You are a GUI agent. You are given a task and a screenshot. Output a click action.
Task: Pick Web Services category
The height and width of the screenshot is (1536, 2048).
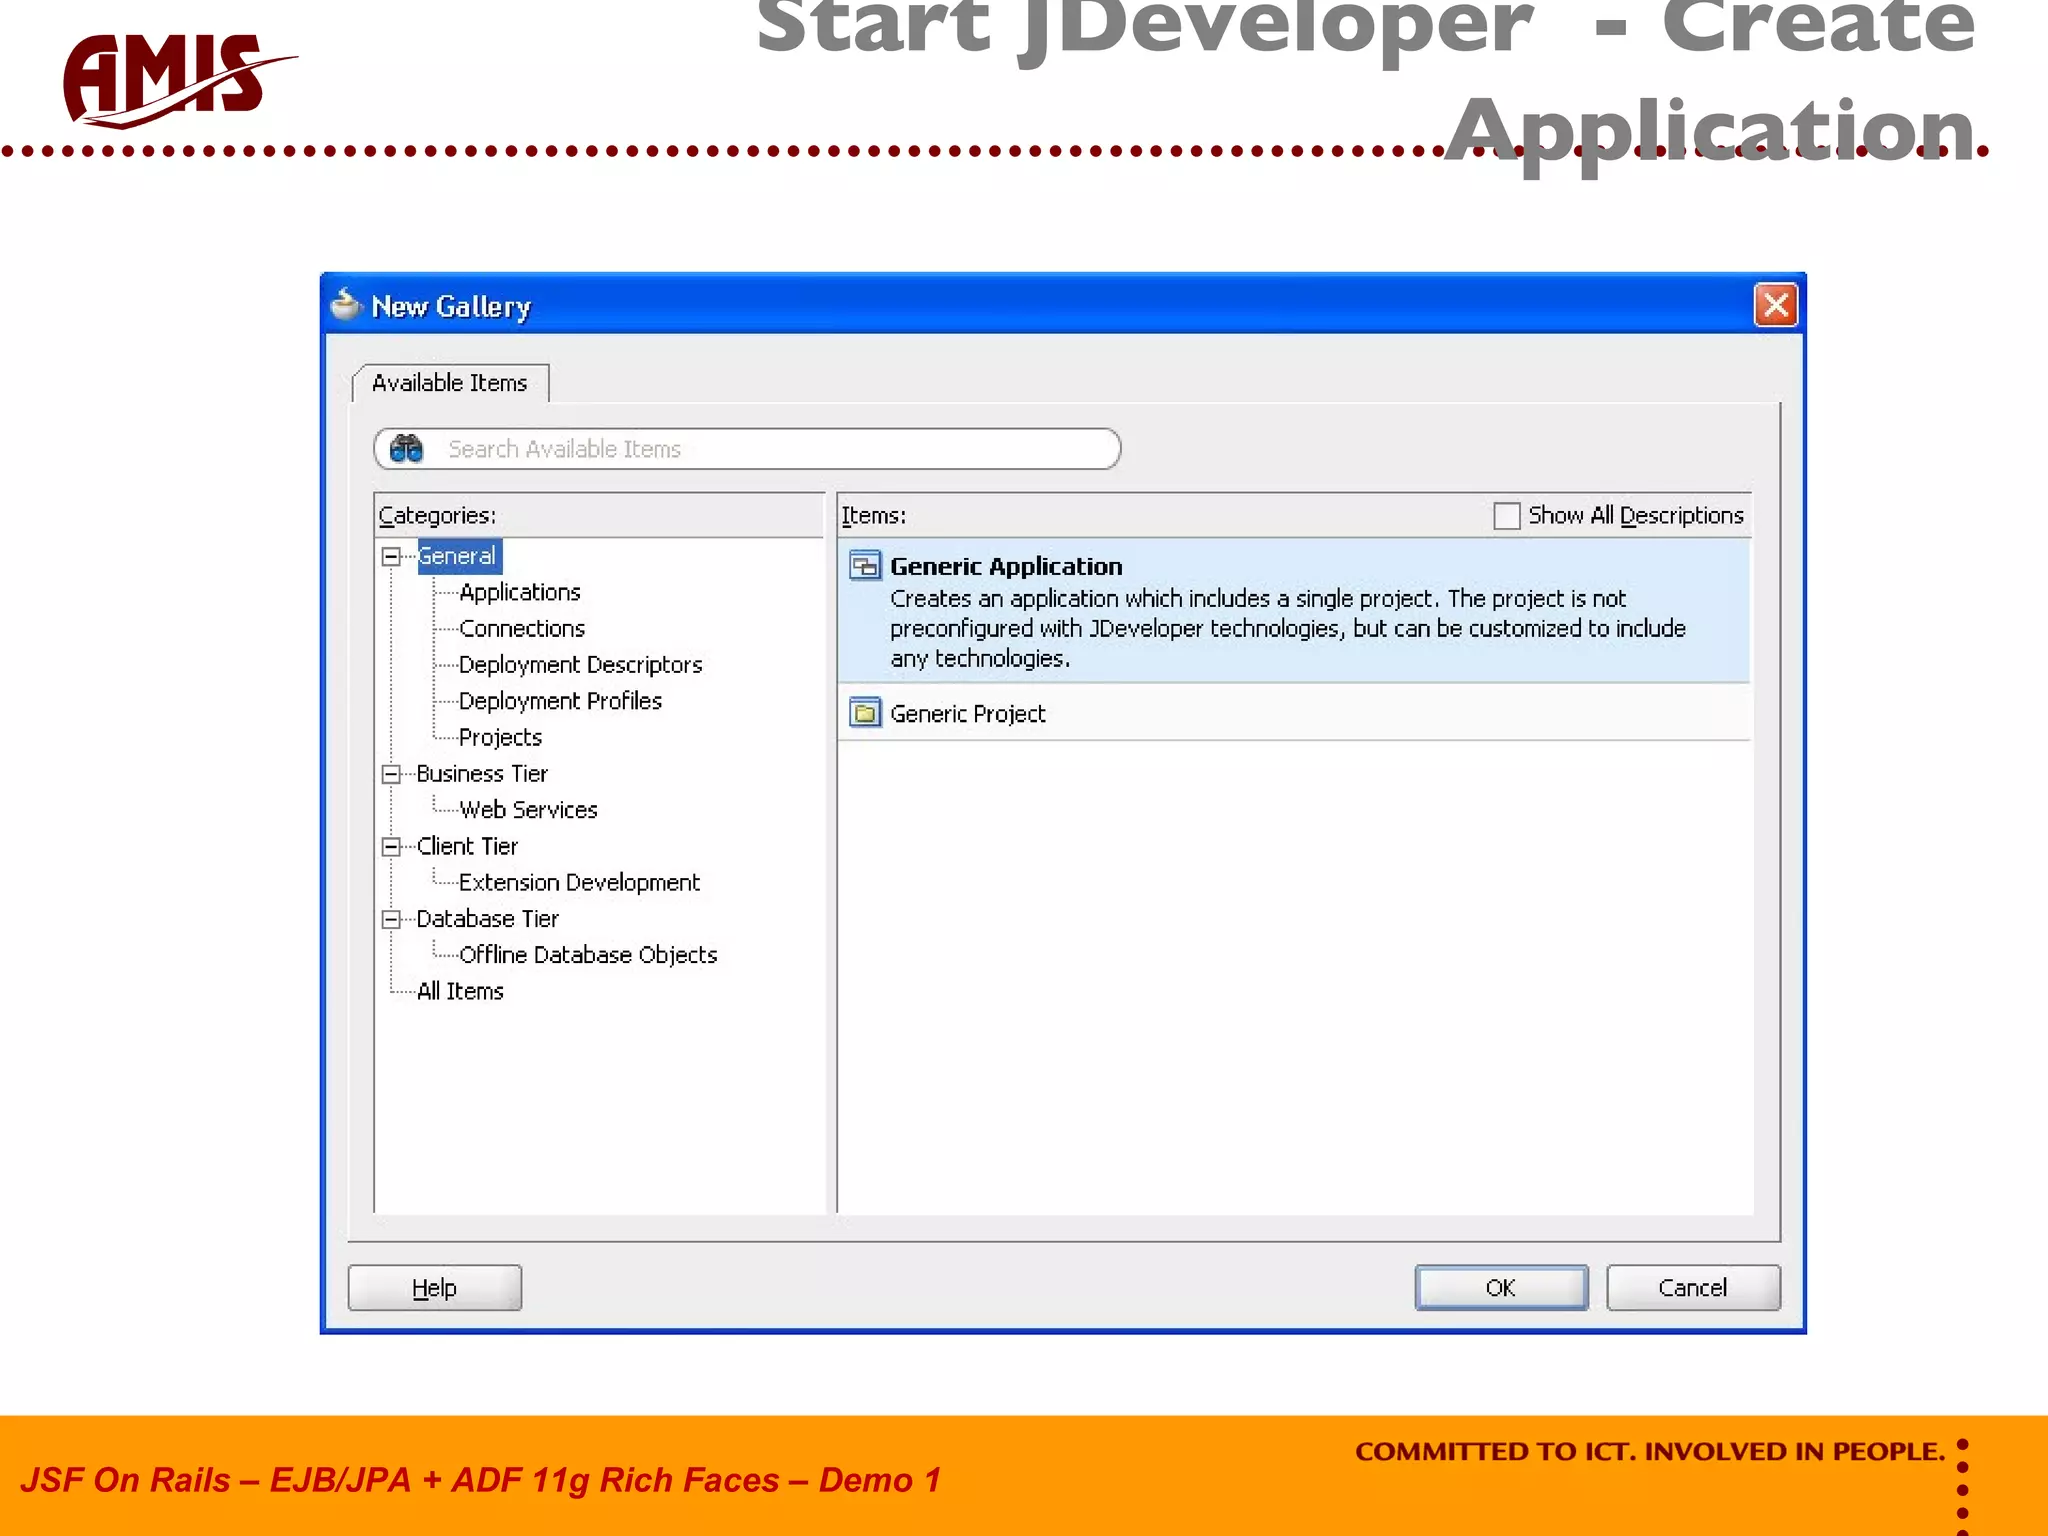pos(529,810)
